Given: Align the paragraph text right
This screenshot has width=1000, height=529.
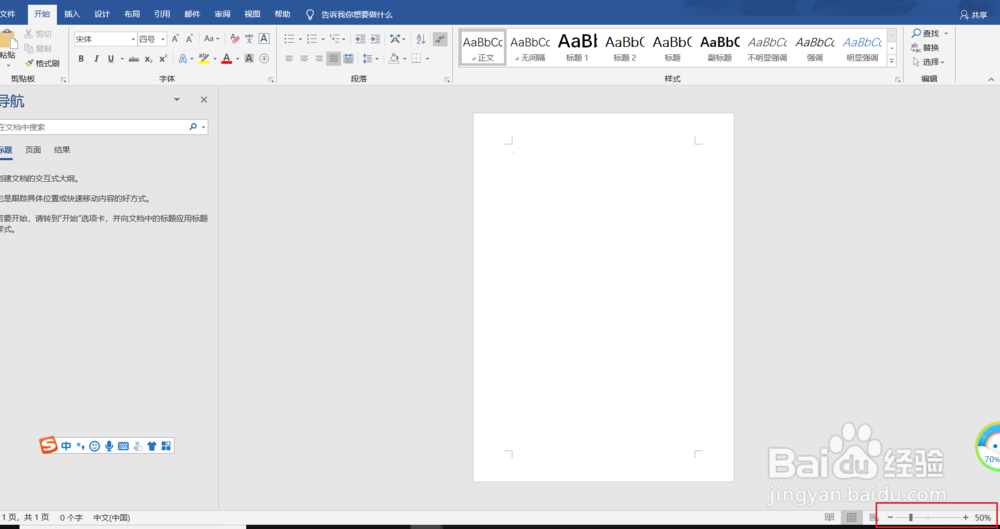Looking at the screenshot, I should point(318,59).
